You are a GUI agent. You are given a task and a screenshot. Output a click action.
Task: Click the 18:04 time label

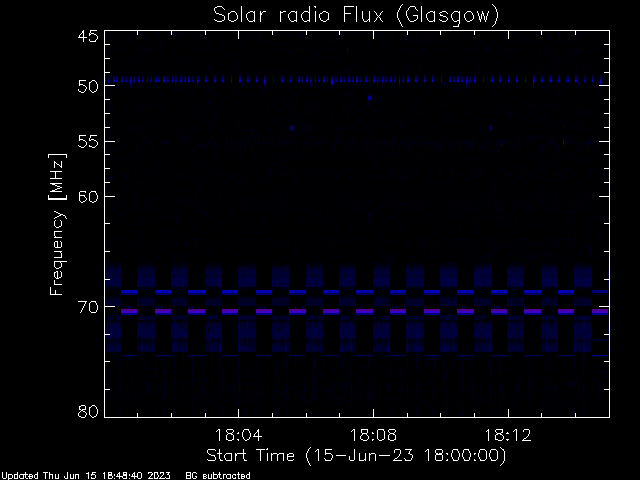coord(238,435)
